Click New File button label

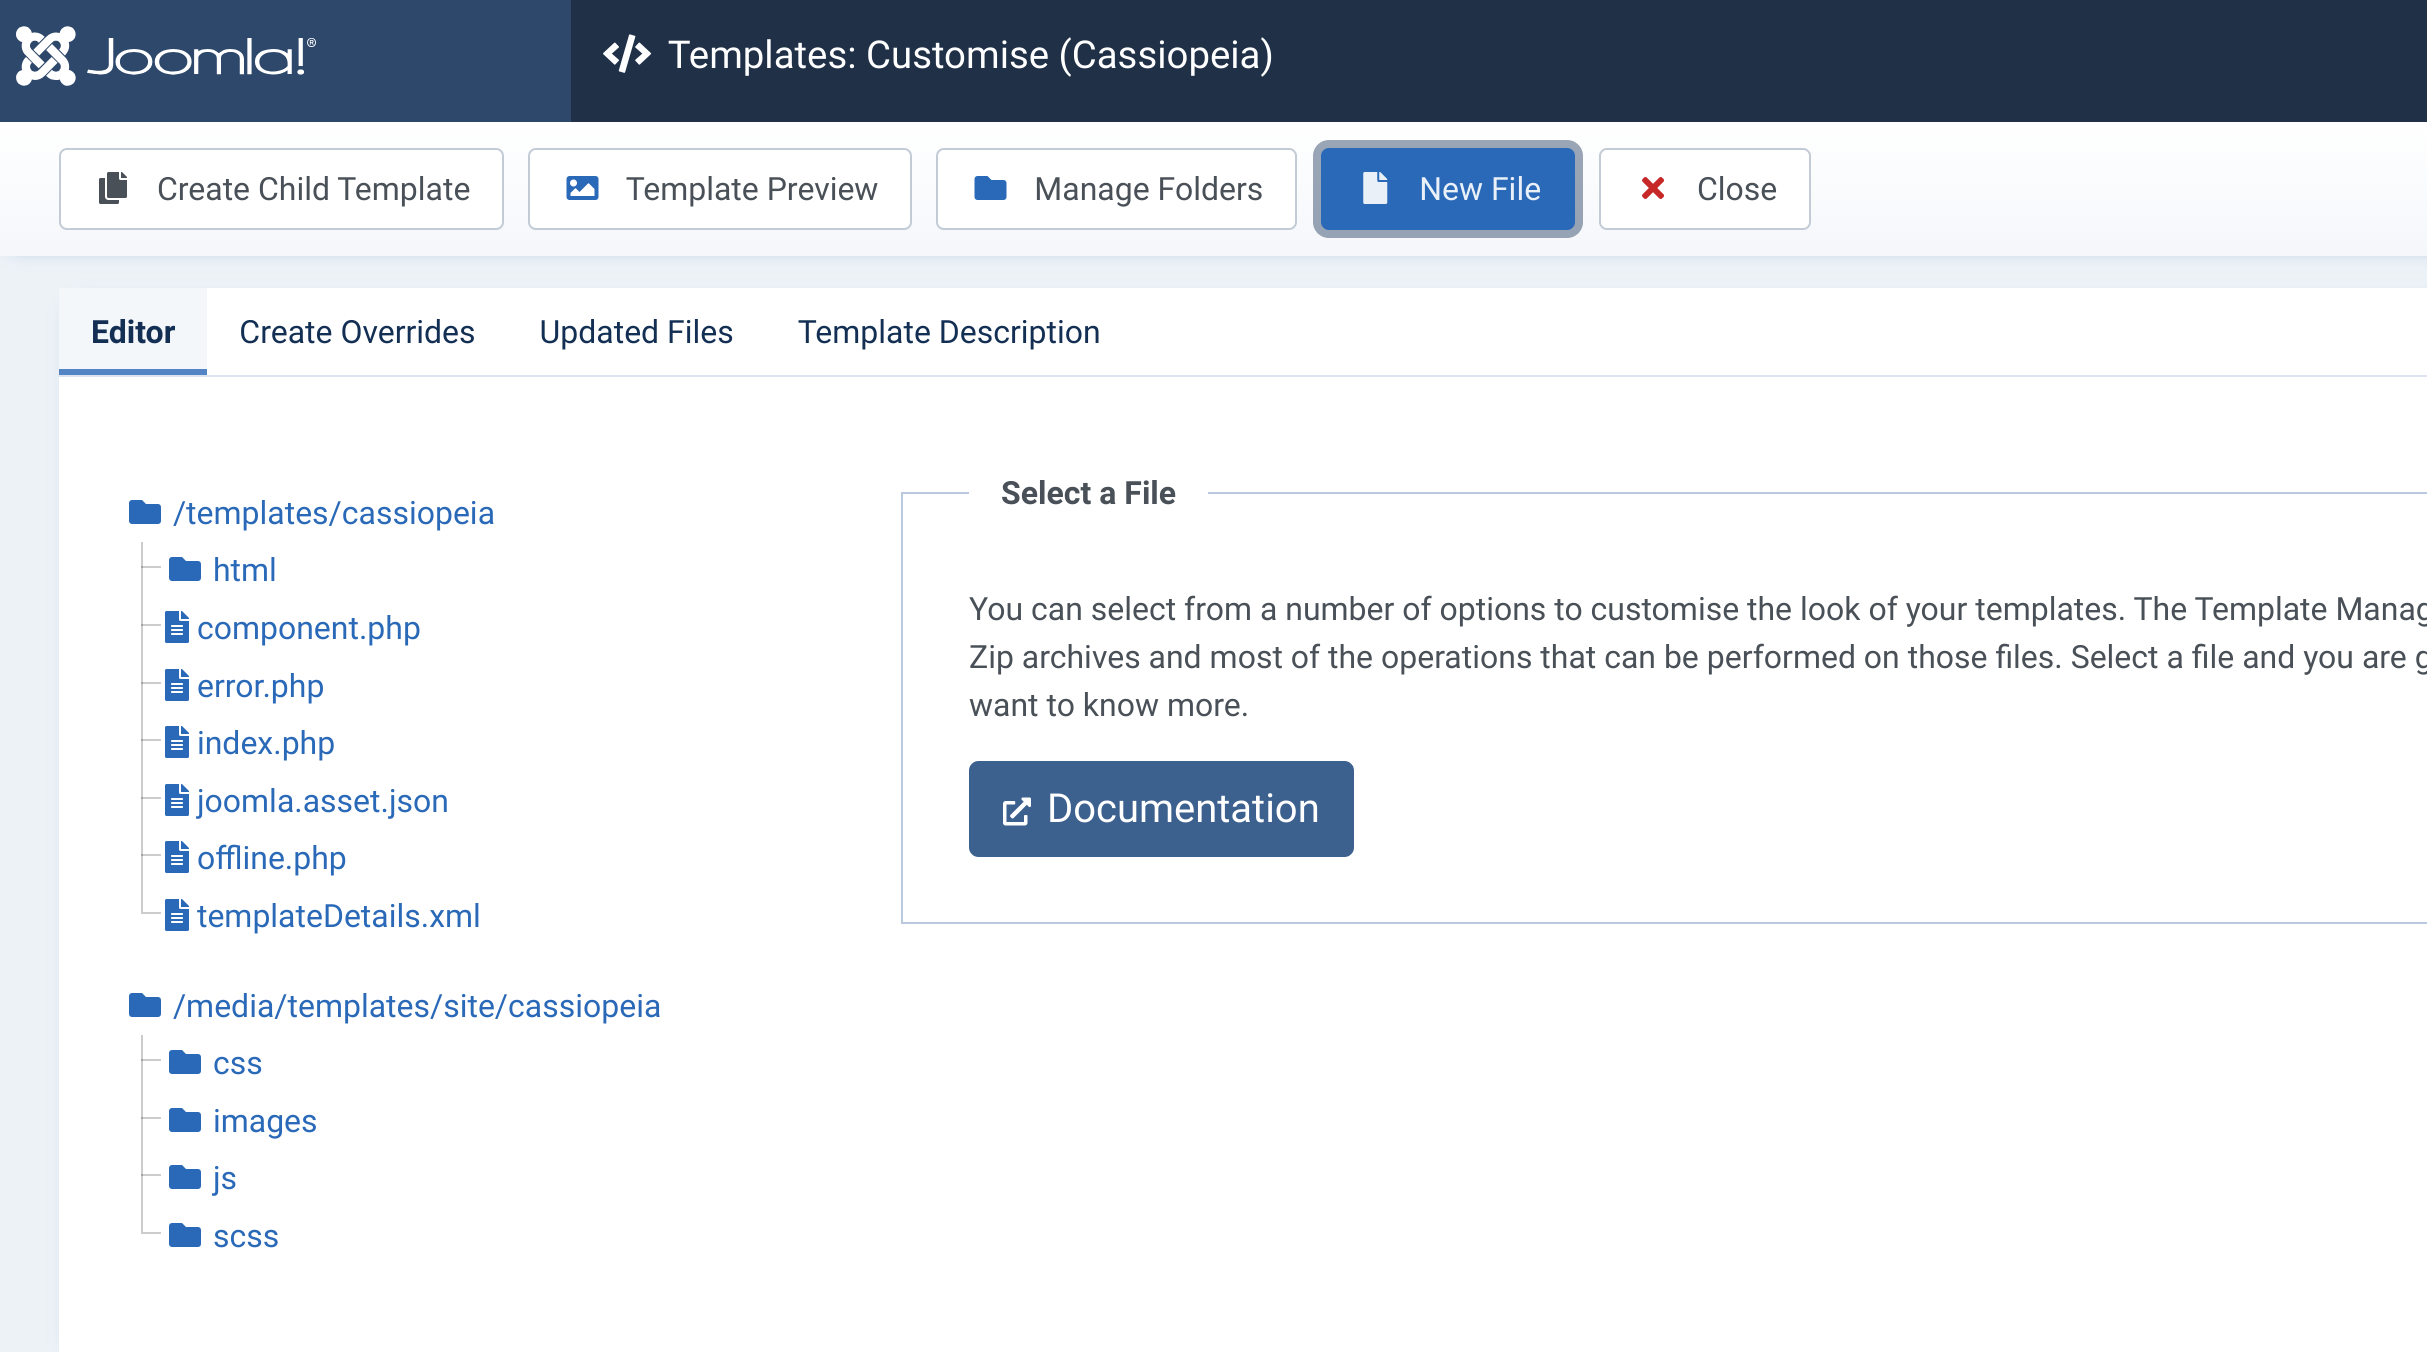1480,189
